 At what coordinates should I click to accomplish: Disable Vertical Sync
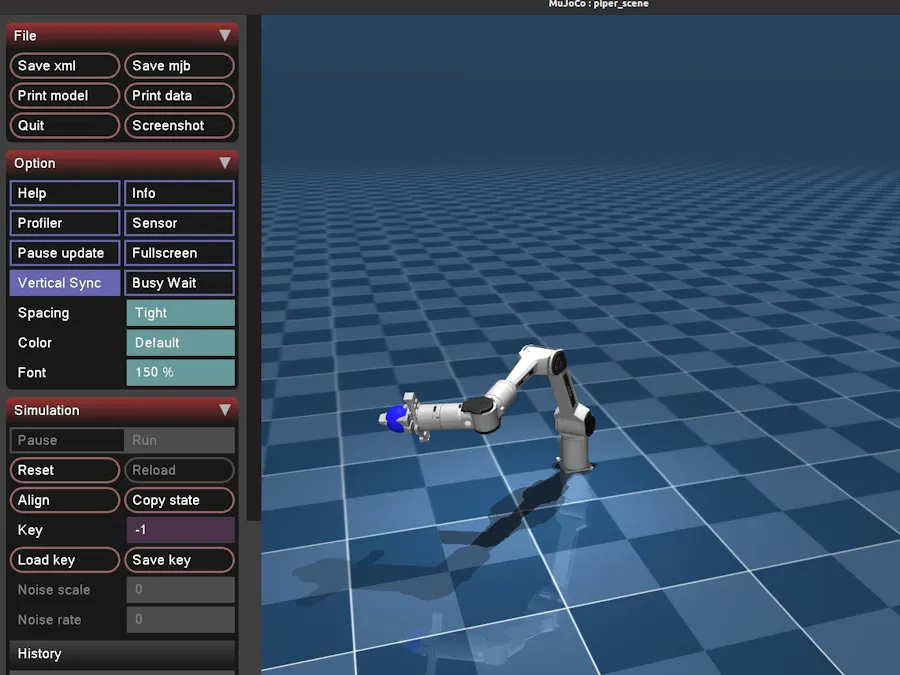click(64, 282)
